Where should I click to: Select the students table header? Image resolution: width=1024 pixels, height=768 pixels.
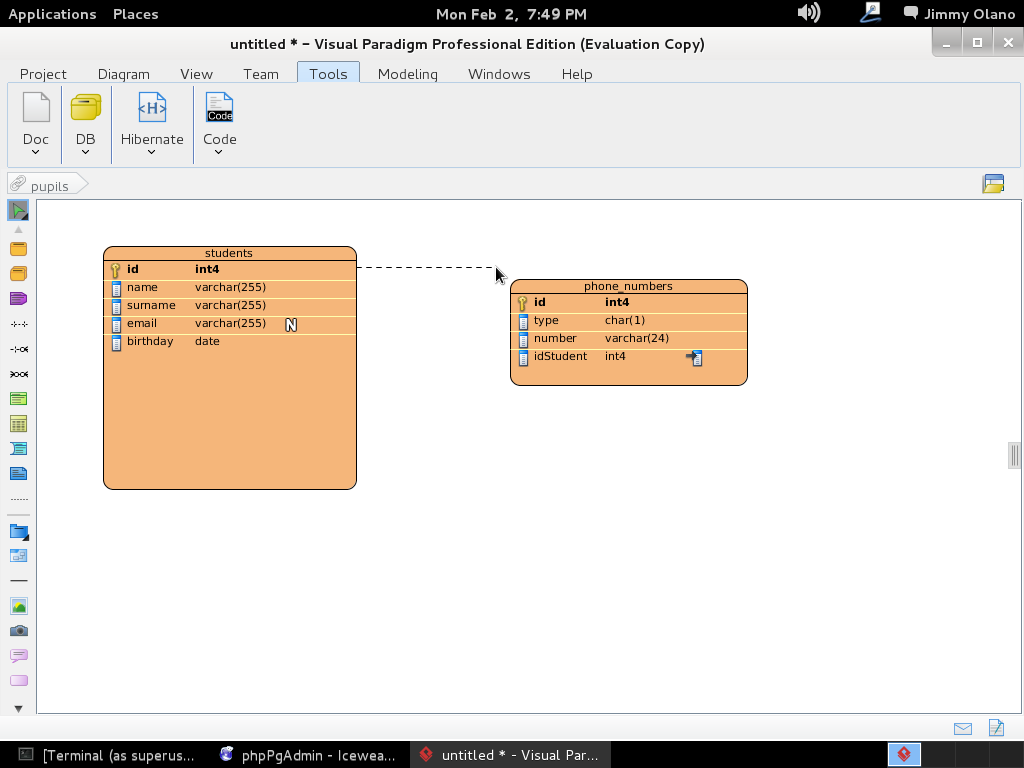click(x=229, y=253)
